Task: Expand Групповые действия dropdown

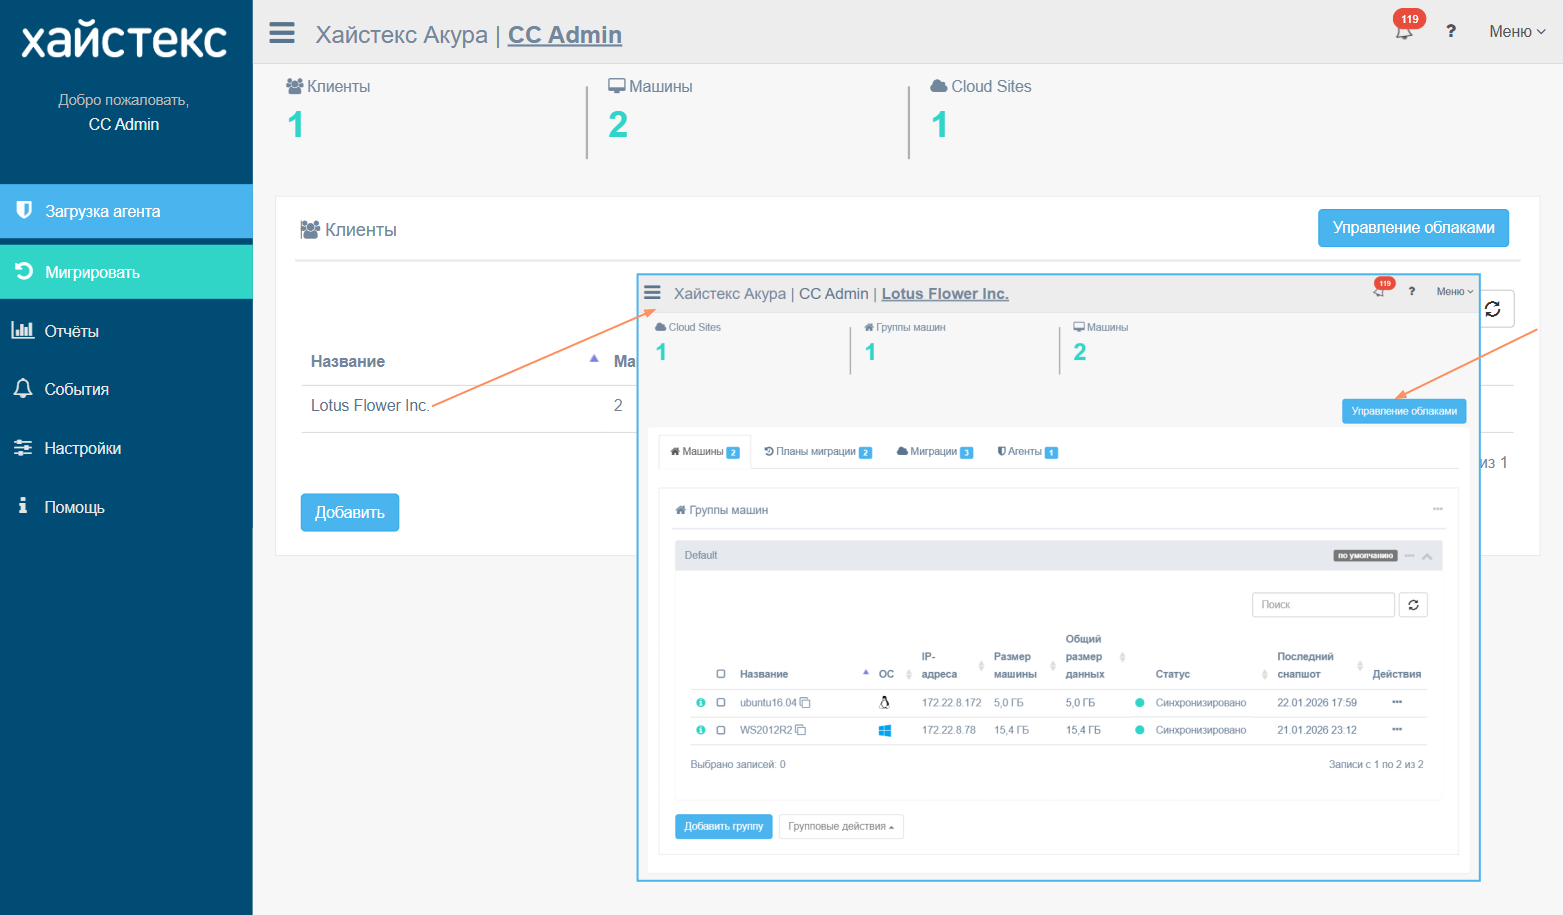Action: click(840, 827)
